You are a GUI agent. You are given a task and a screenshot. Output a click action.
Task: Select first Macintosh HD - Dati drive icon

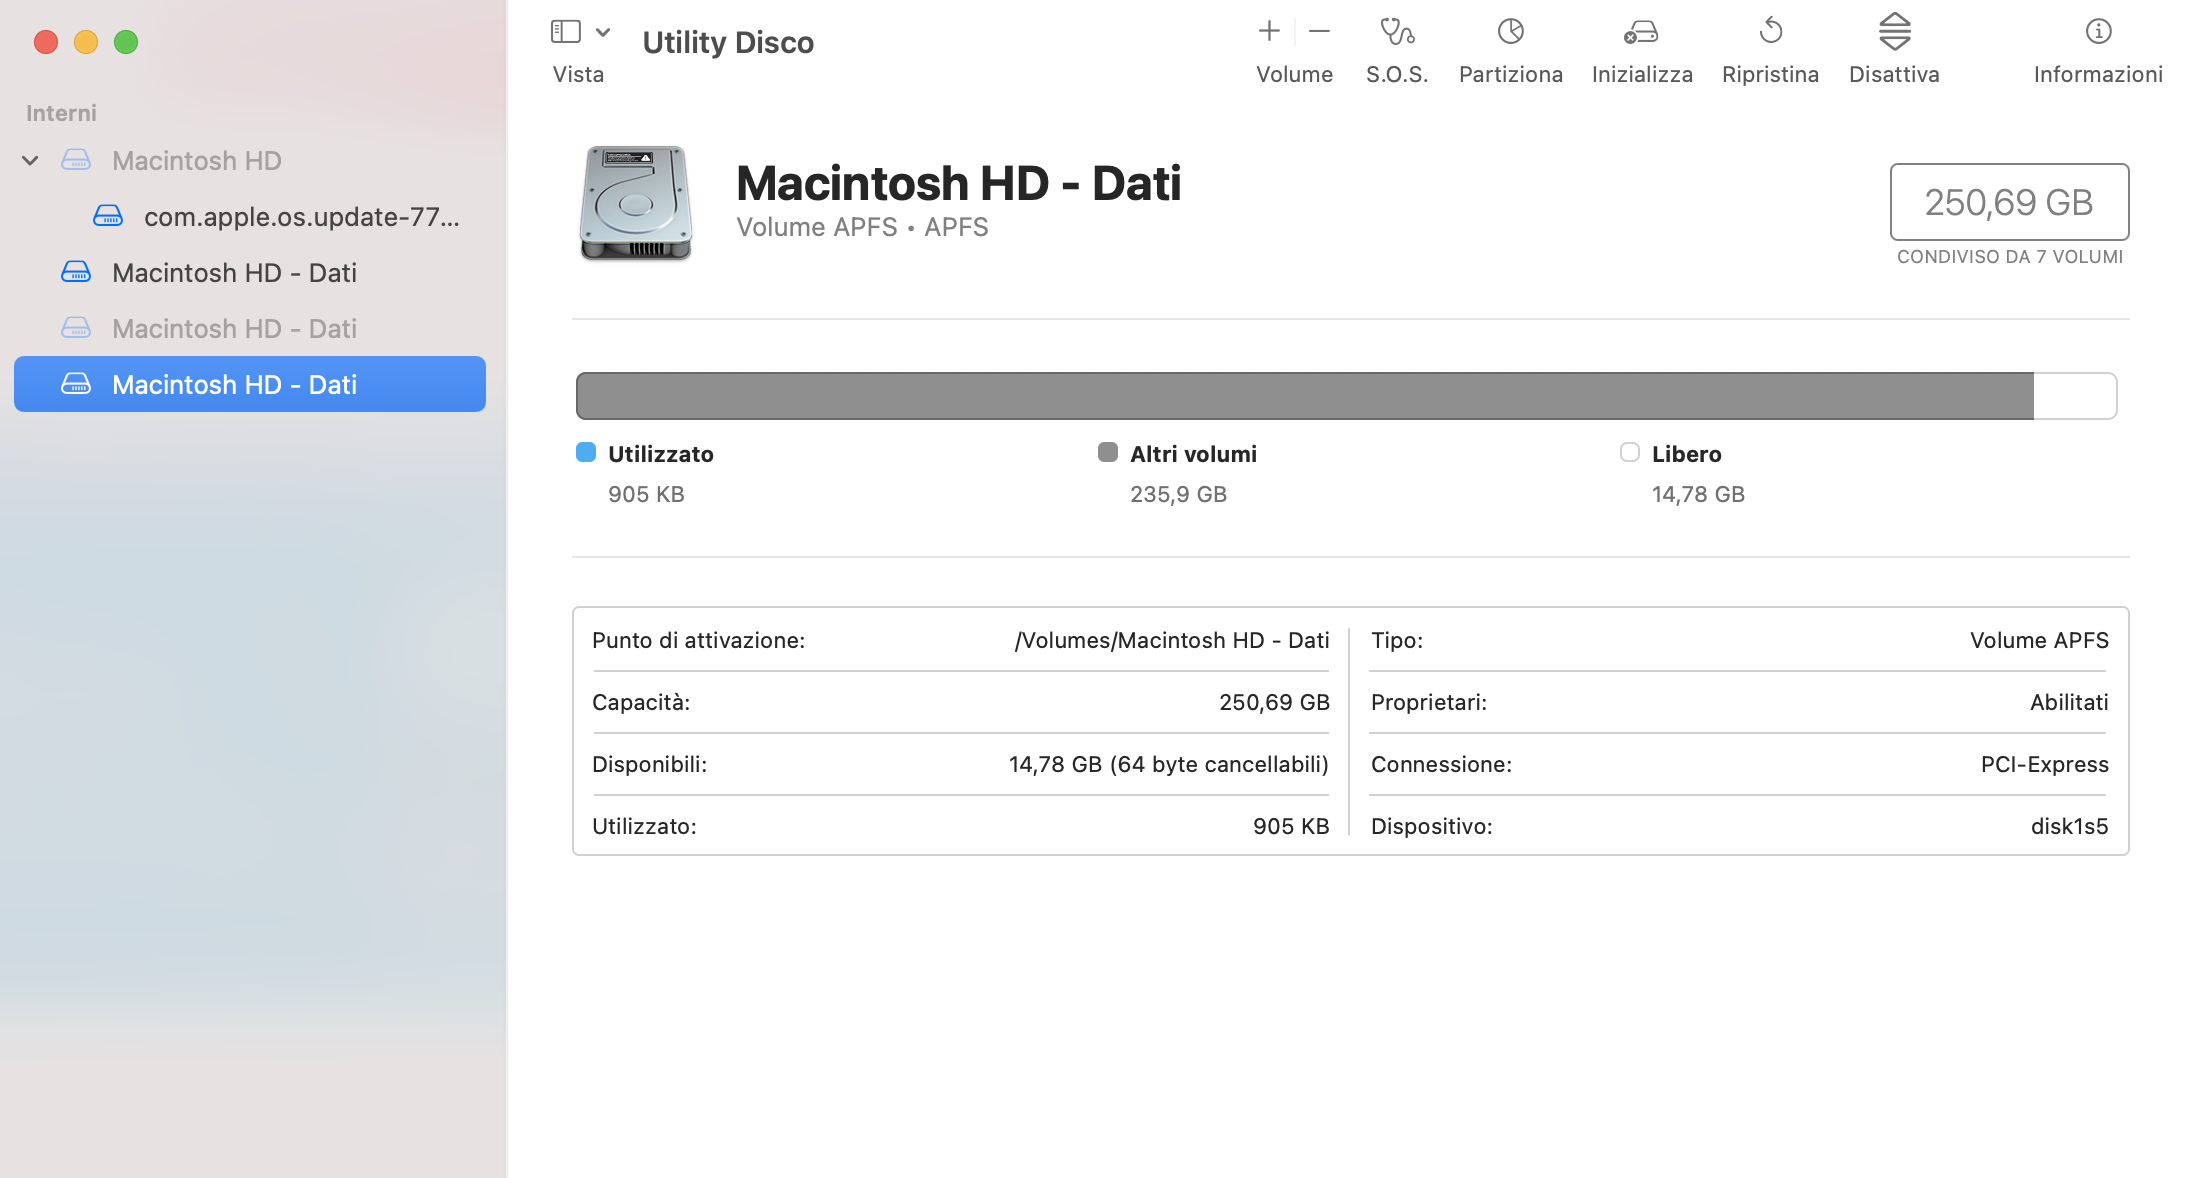coord(76,272)
